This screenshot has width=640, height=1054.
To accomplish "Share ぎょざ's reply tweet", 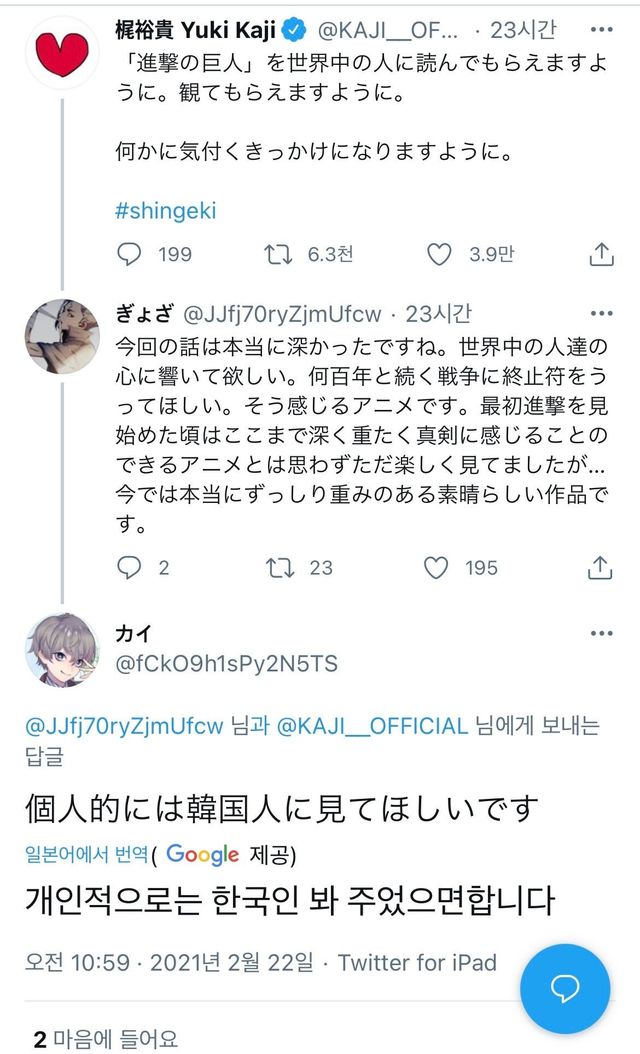I will (x=600, y=568).
